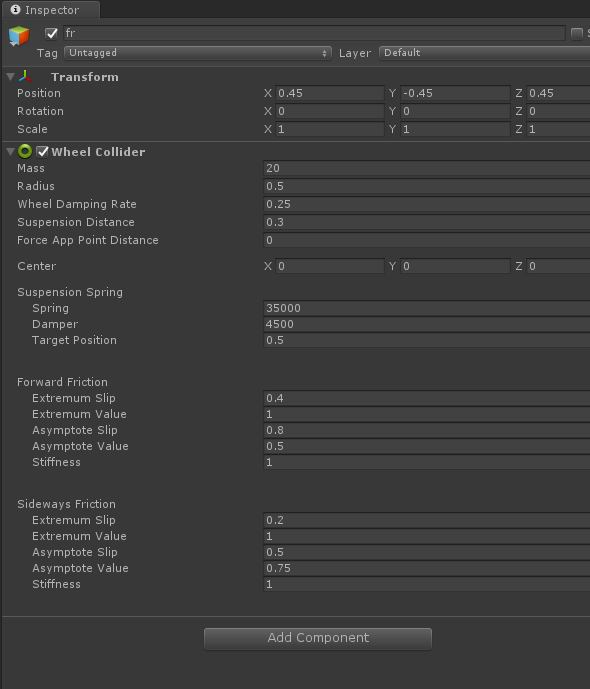590x689 pixels.
Task: Click the GameObject cube icon
Action: point(19,36)
